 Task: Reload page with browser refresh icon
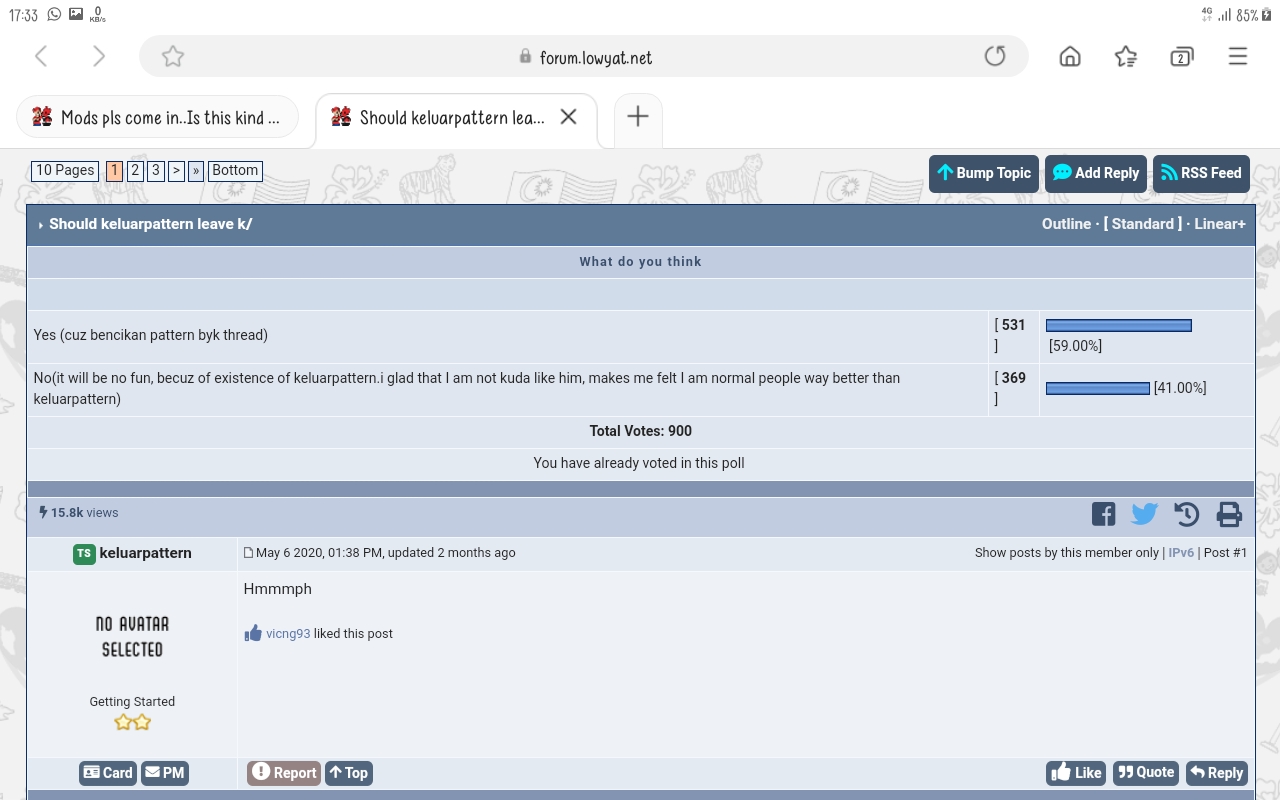994,57
